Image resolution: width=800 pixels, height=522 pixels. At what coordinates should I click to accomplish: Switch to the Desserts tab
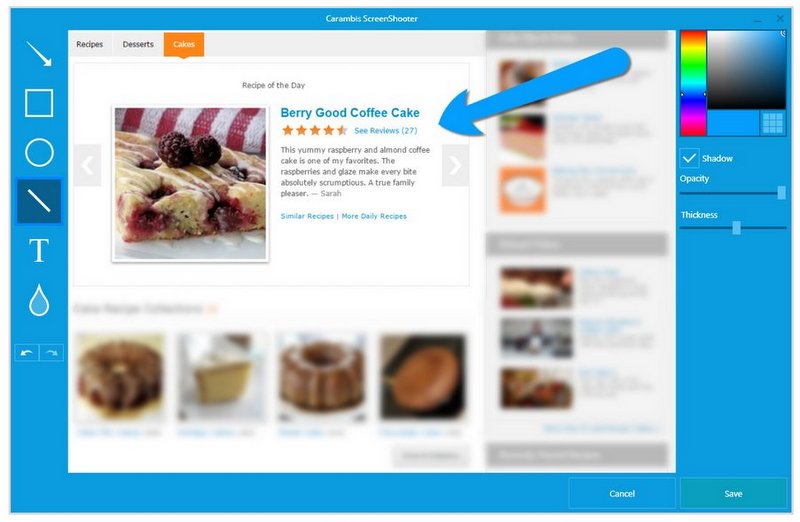138,44
